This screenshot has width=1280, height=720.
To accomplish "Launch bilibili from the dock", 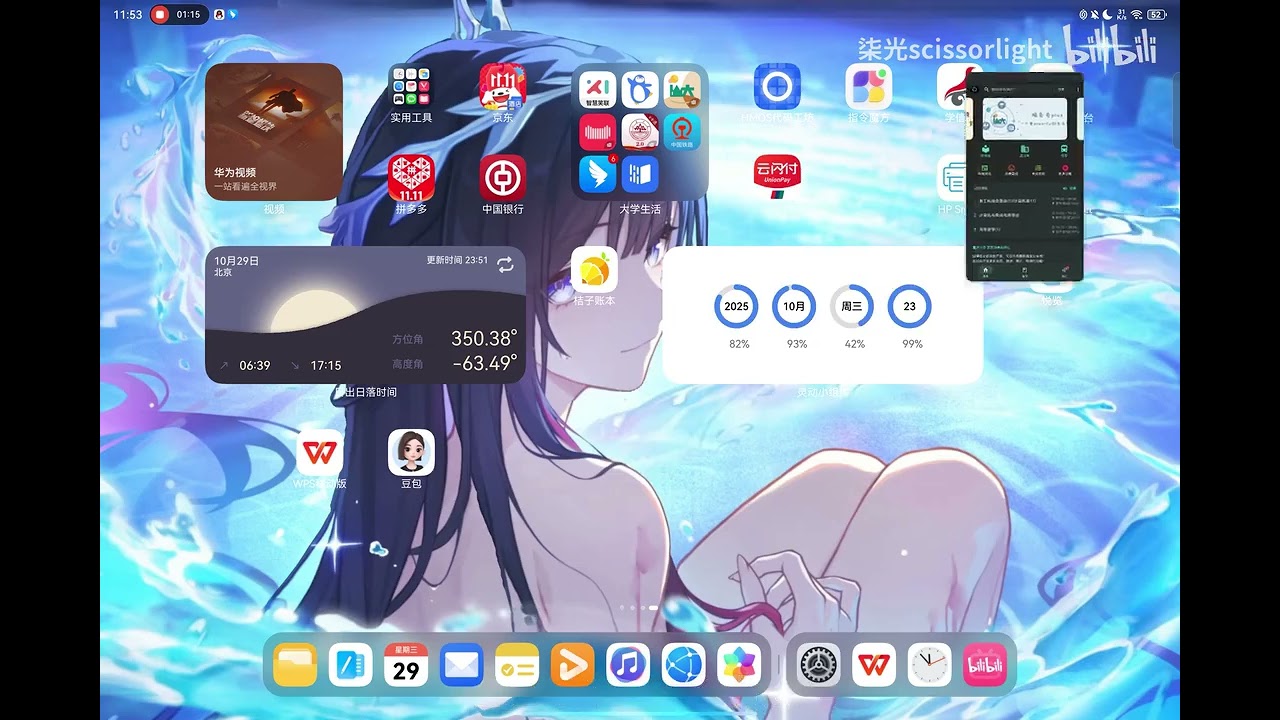I will click(985, 665).
